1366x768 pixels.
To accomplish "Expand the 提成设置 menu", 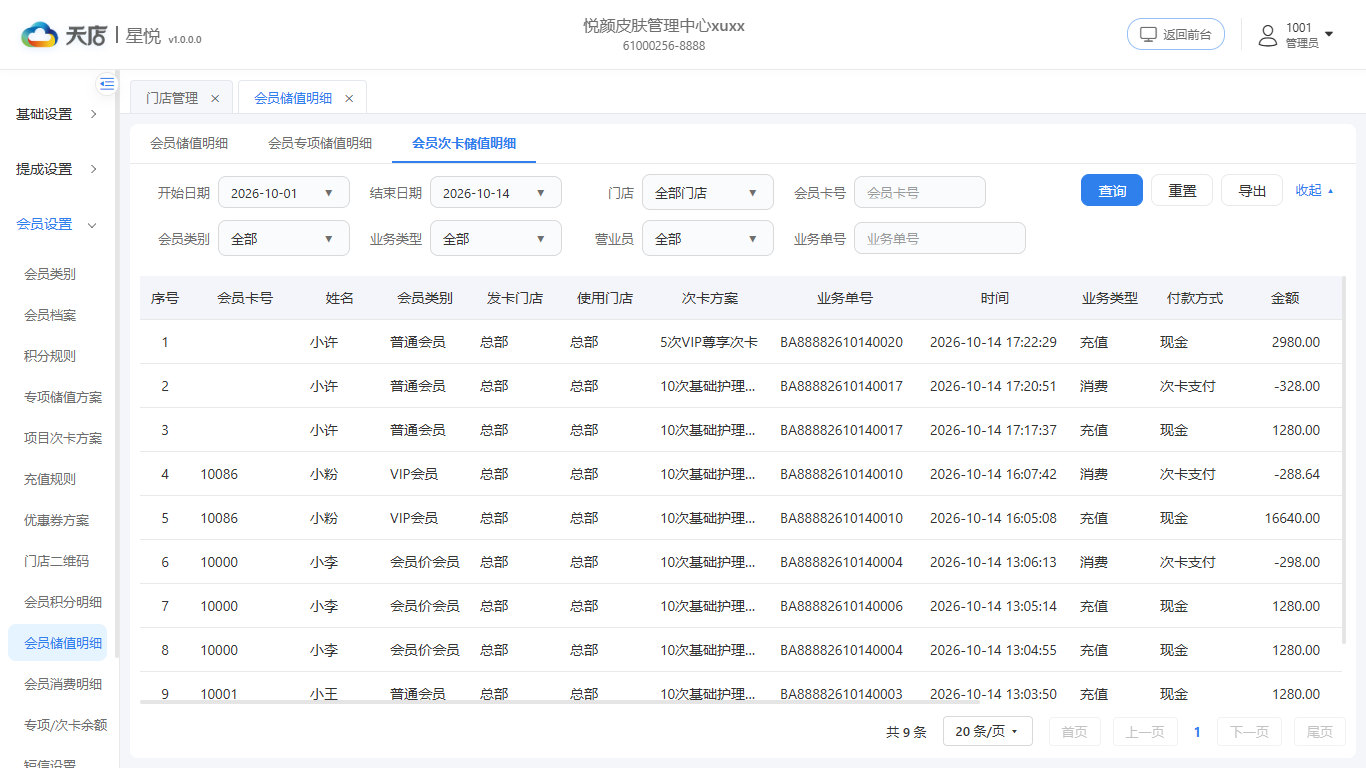I will click(x=57, y=169).
